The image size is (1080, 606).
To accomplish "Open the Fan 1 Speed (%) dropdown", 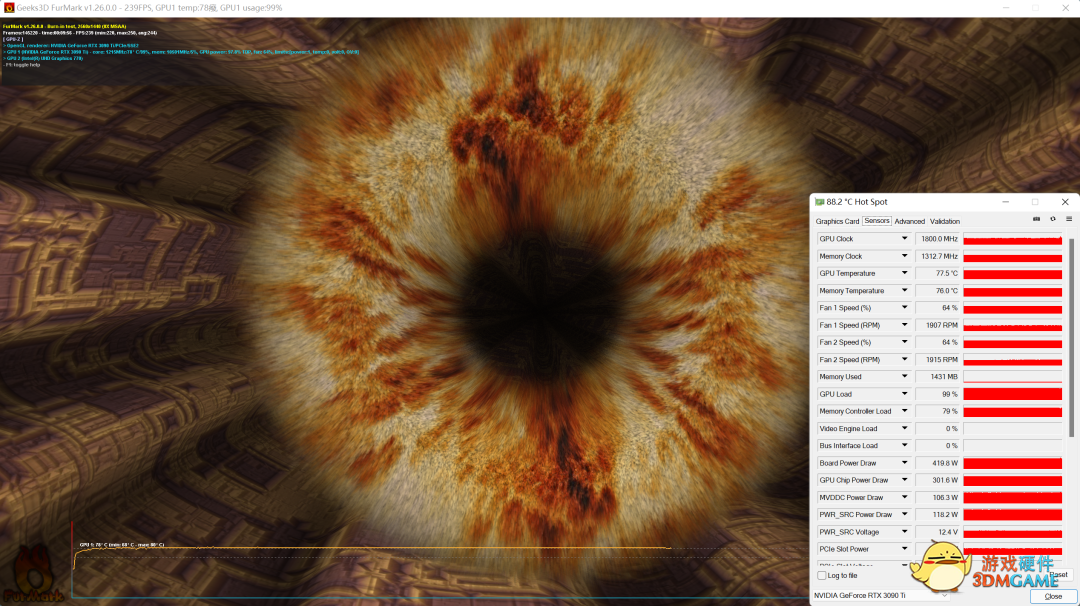I will (904, 308).
